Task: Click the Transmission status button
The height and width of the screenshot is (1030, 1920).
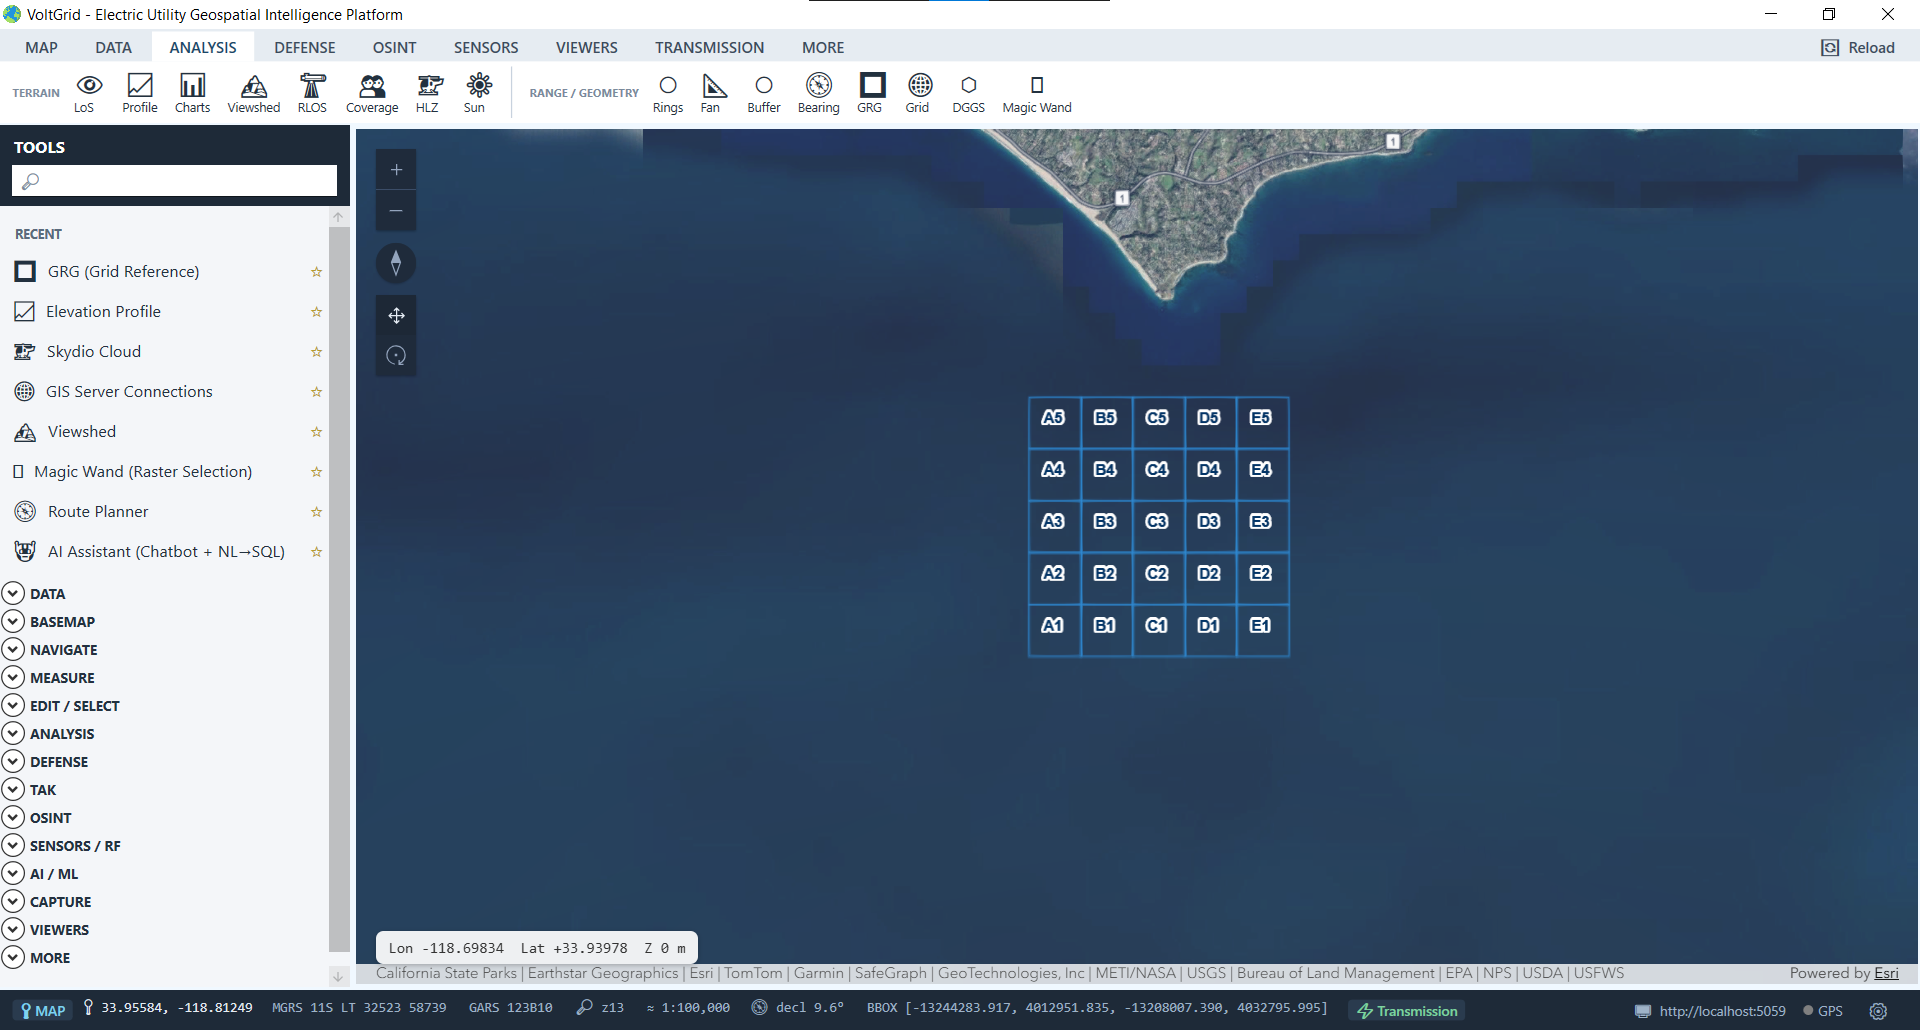Action: click(x=1407, y=1011)
